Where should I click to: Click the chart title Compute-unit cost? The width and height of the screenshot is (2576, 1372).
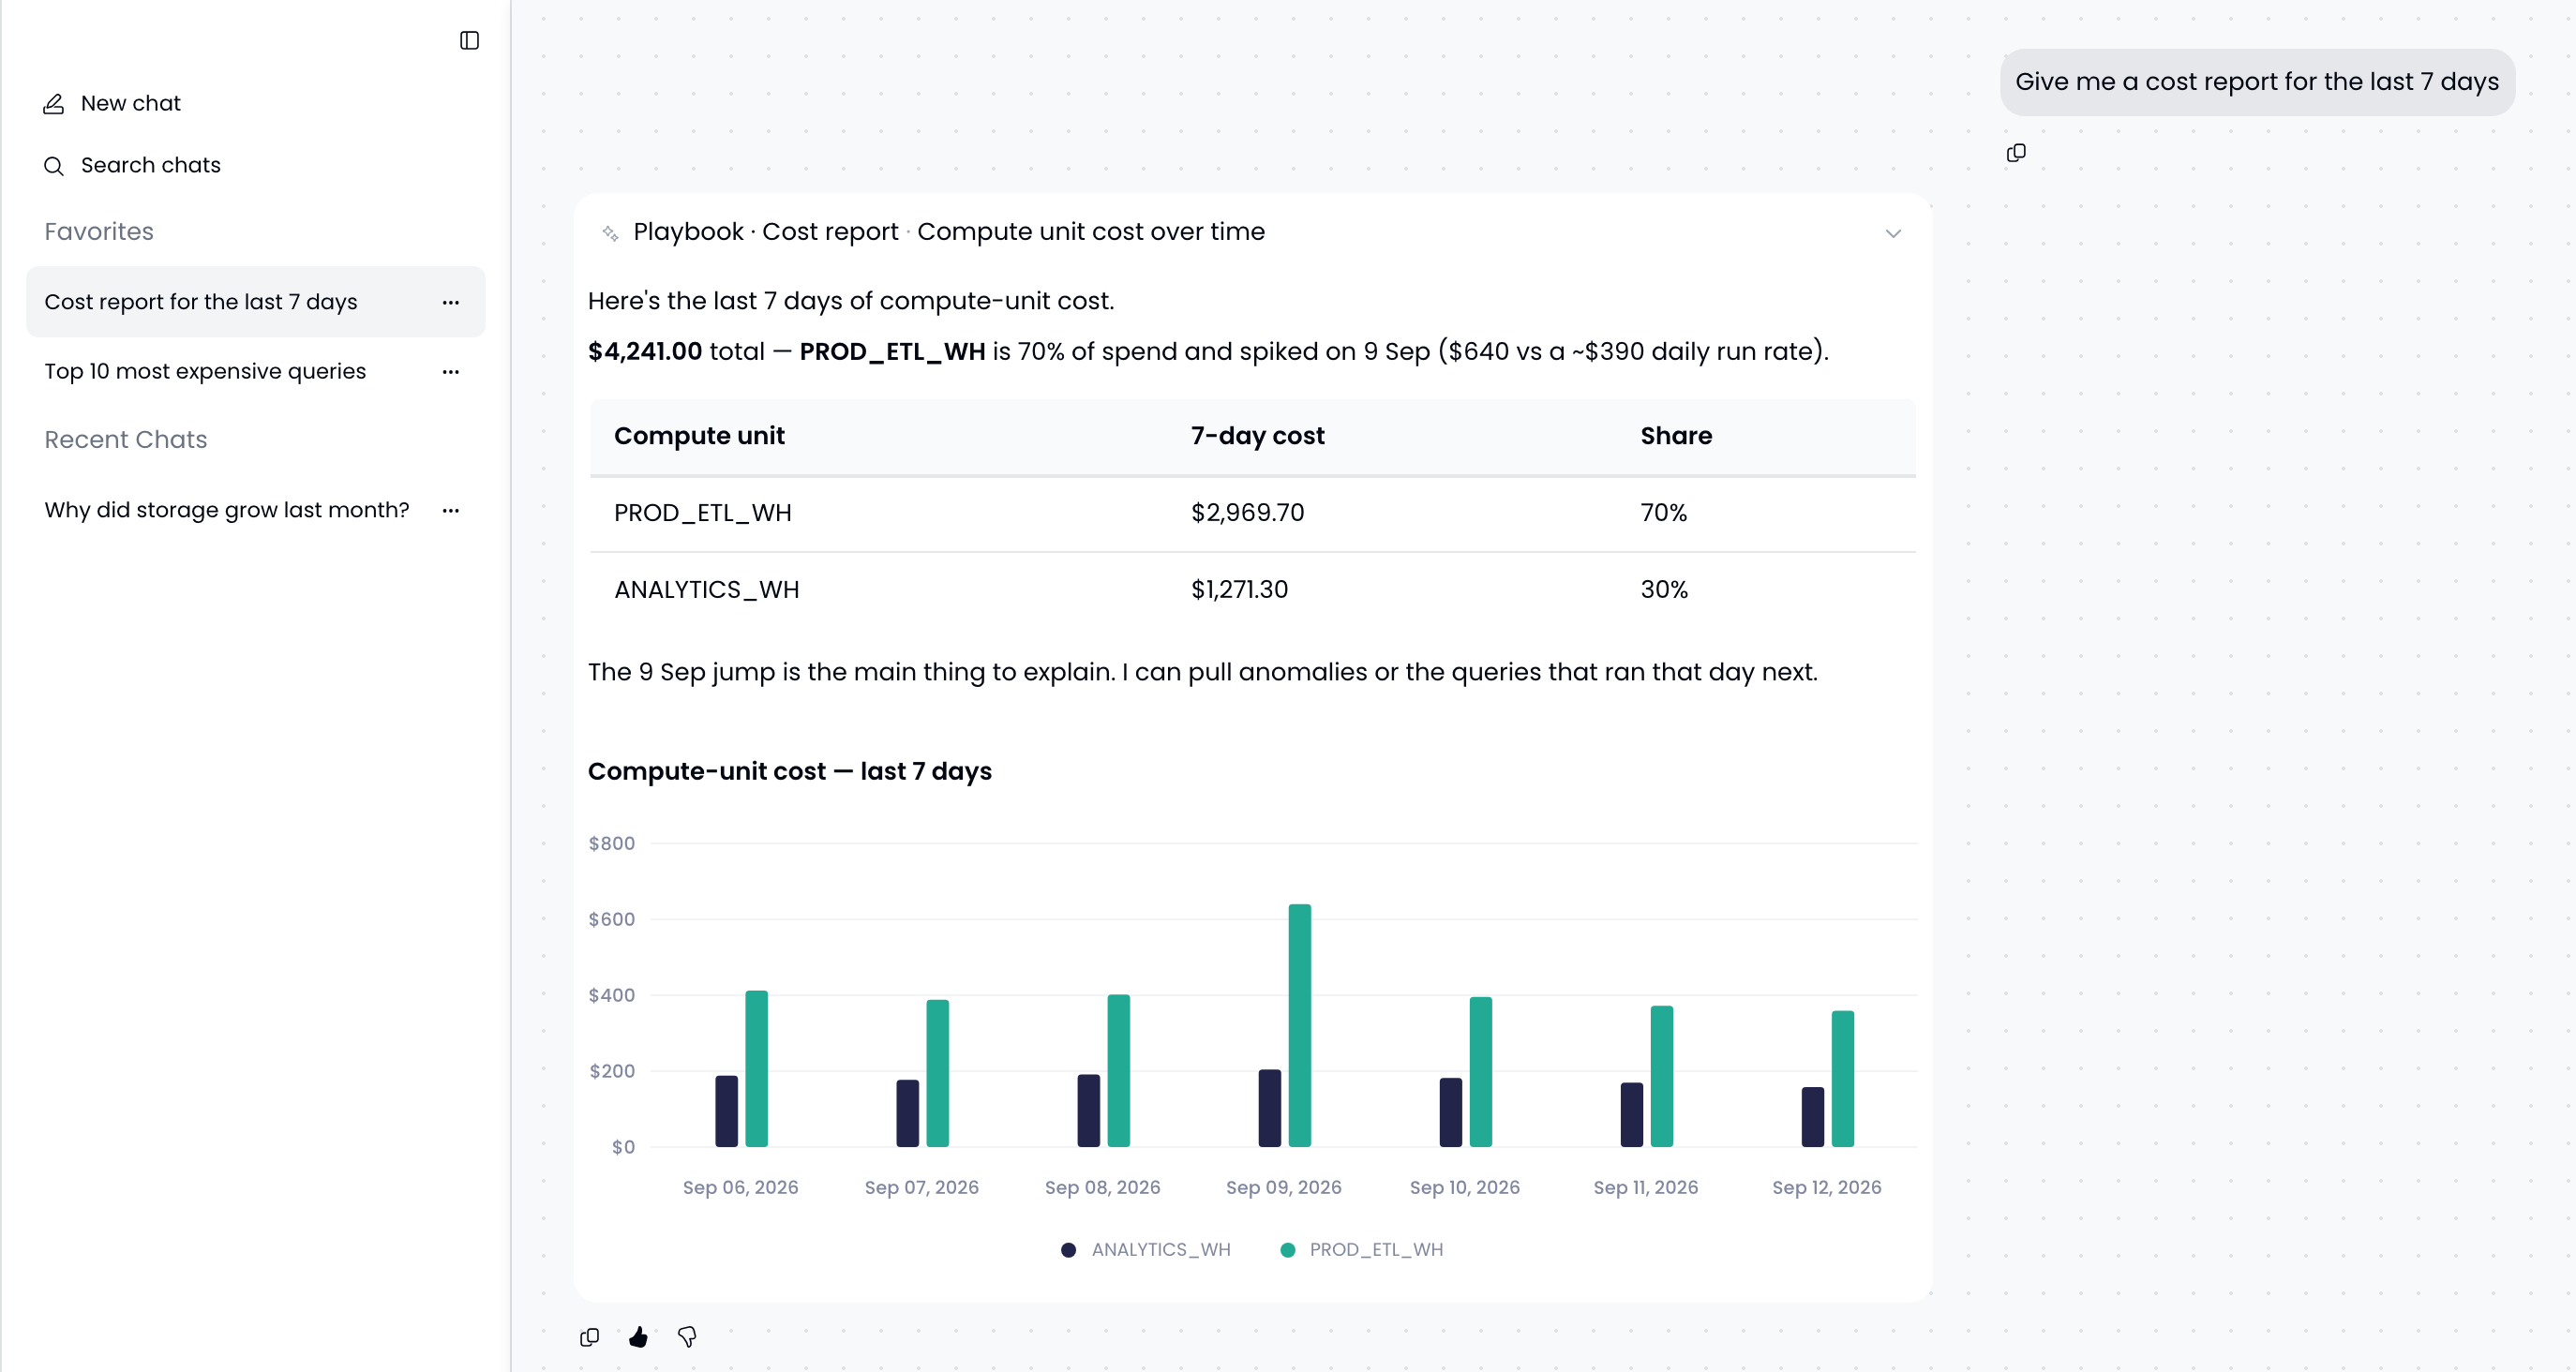[x=790, y=771]
